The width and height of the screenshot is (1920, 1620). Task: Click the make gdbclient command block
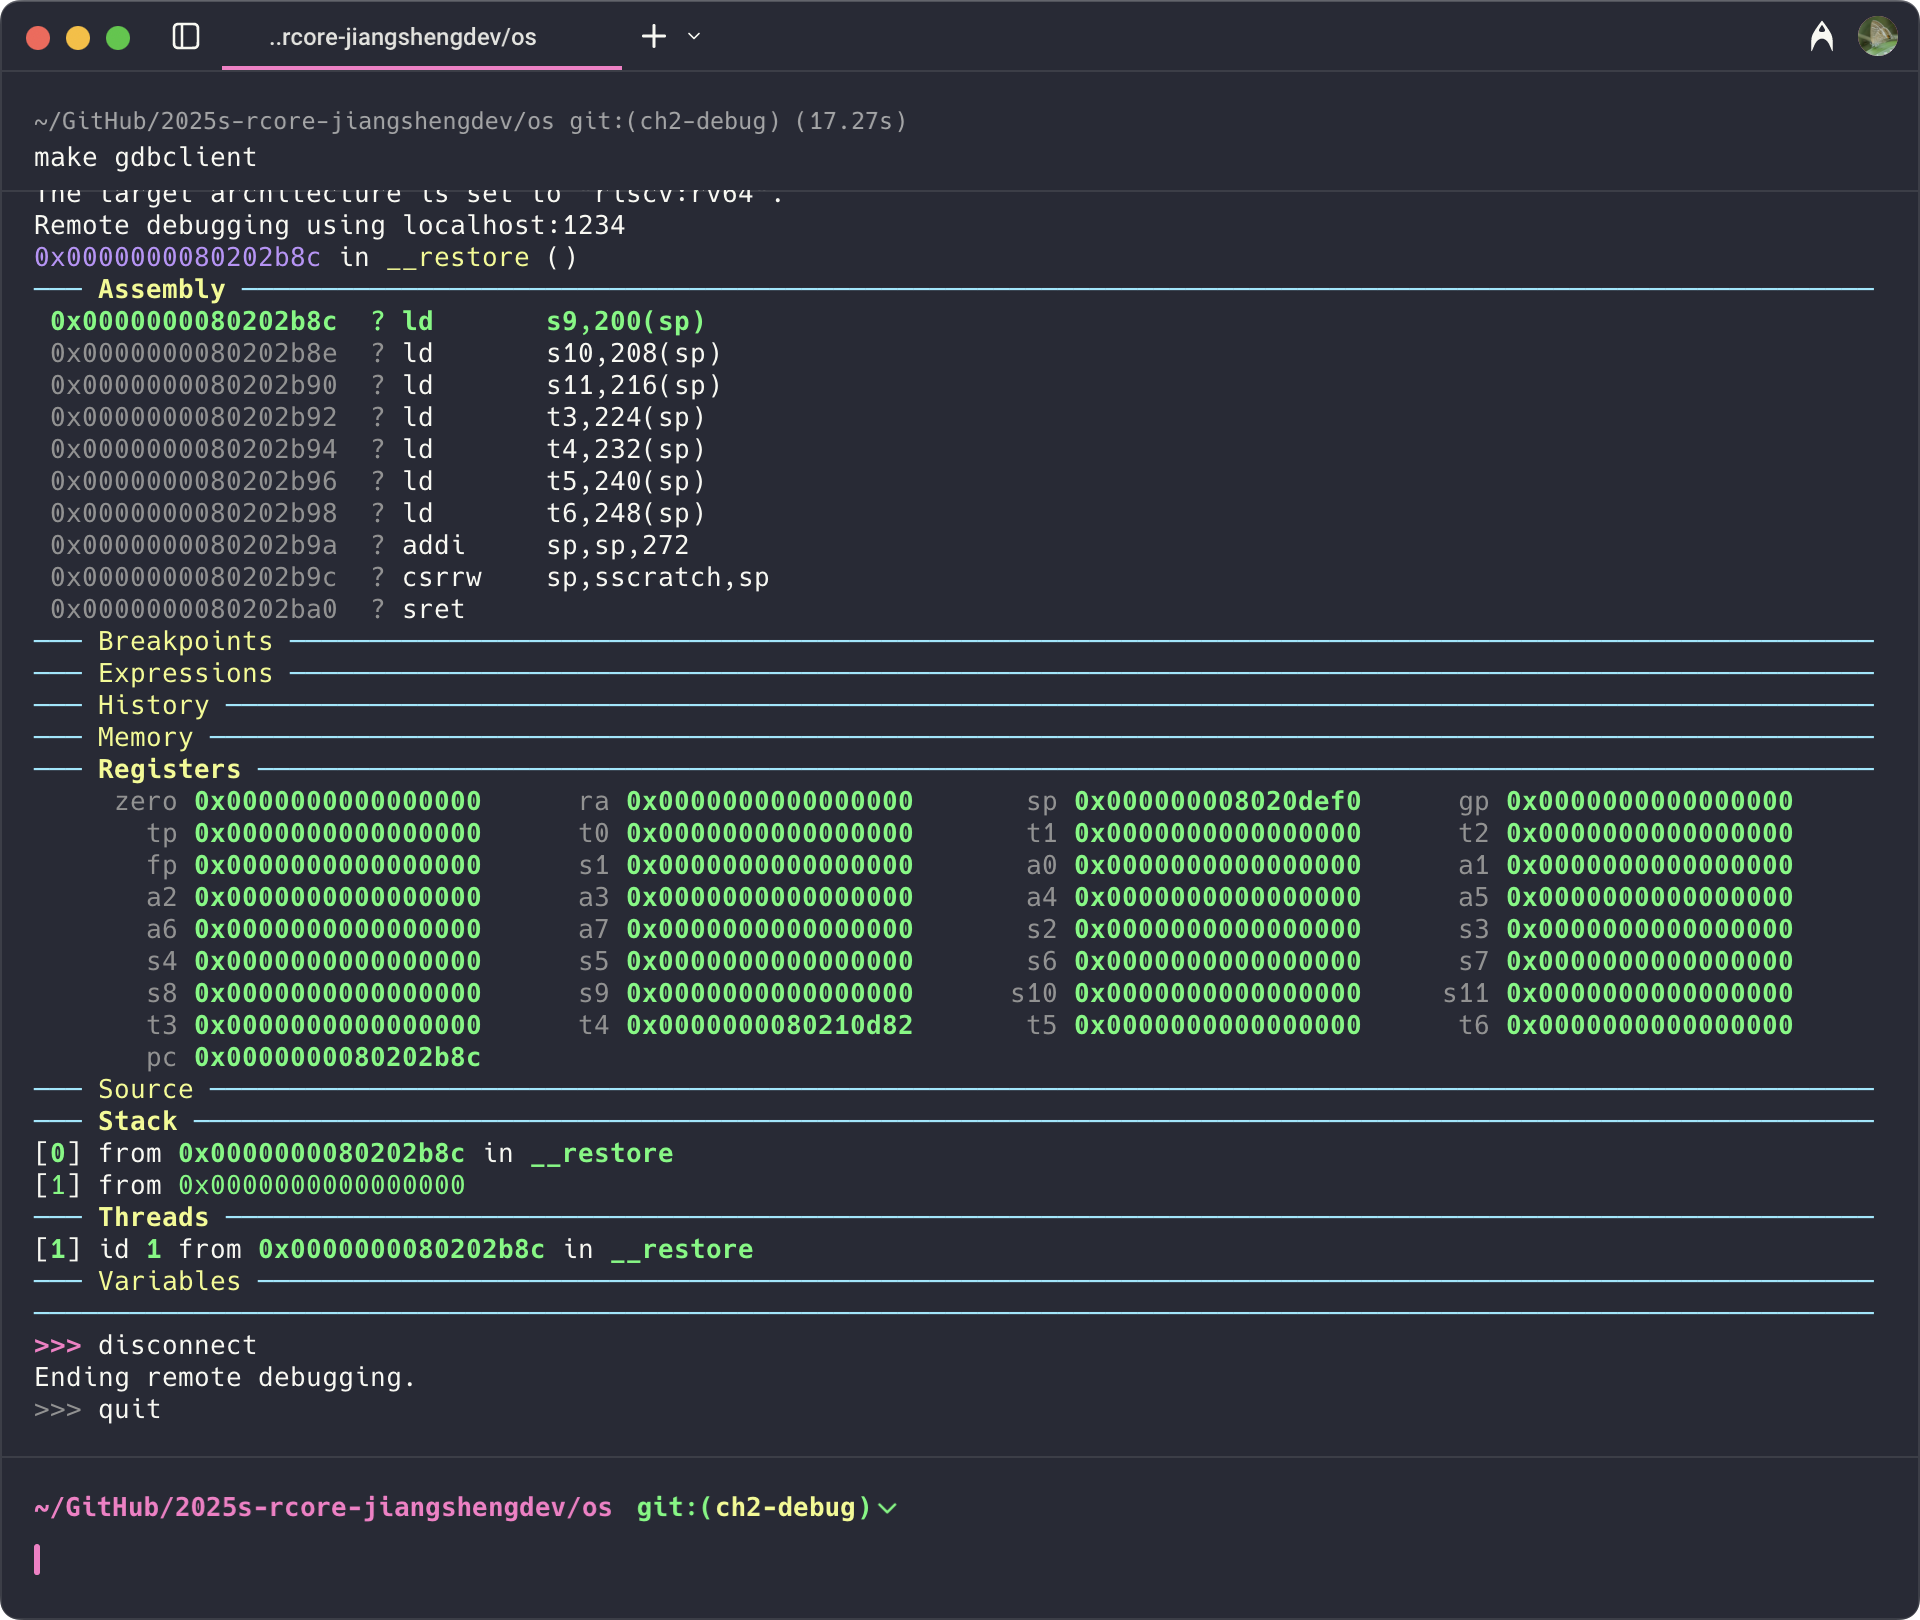click(x=146, y=157)
